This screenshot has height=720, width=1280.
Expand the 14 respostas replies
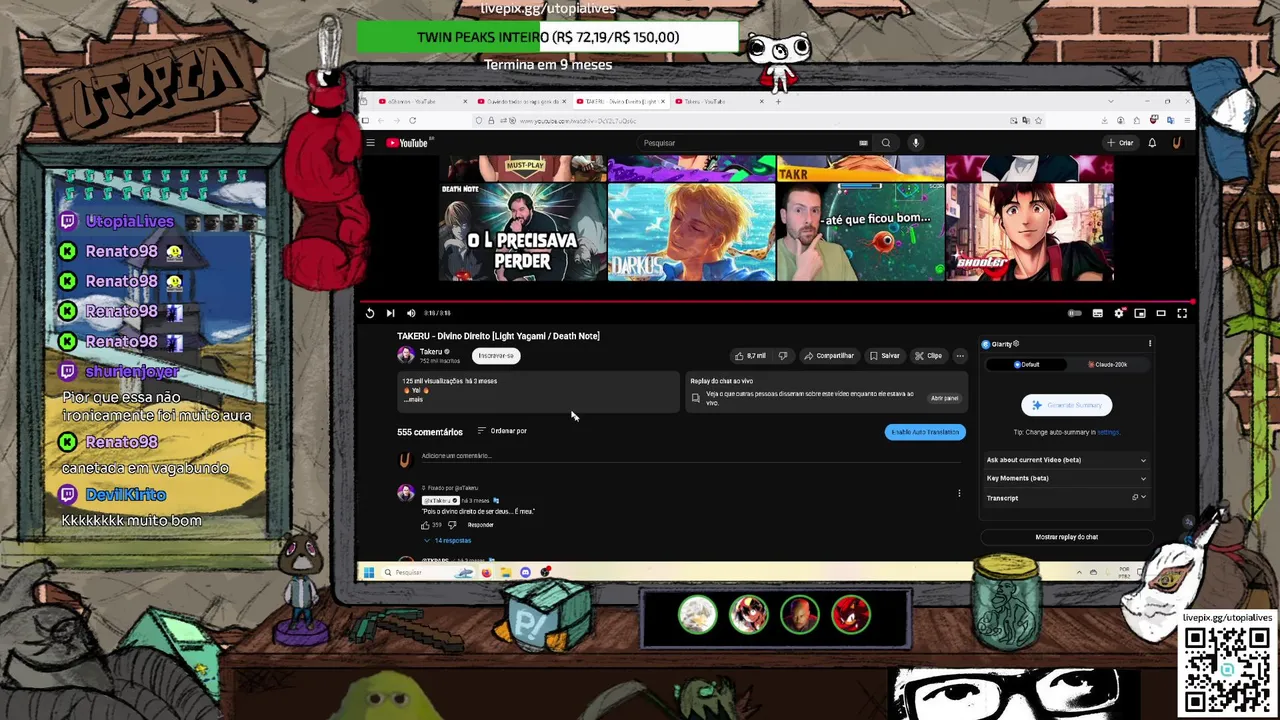tap(448, 540)
